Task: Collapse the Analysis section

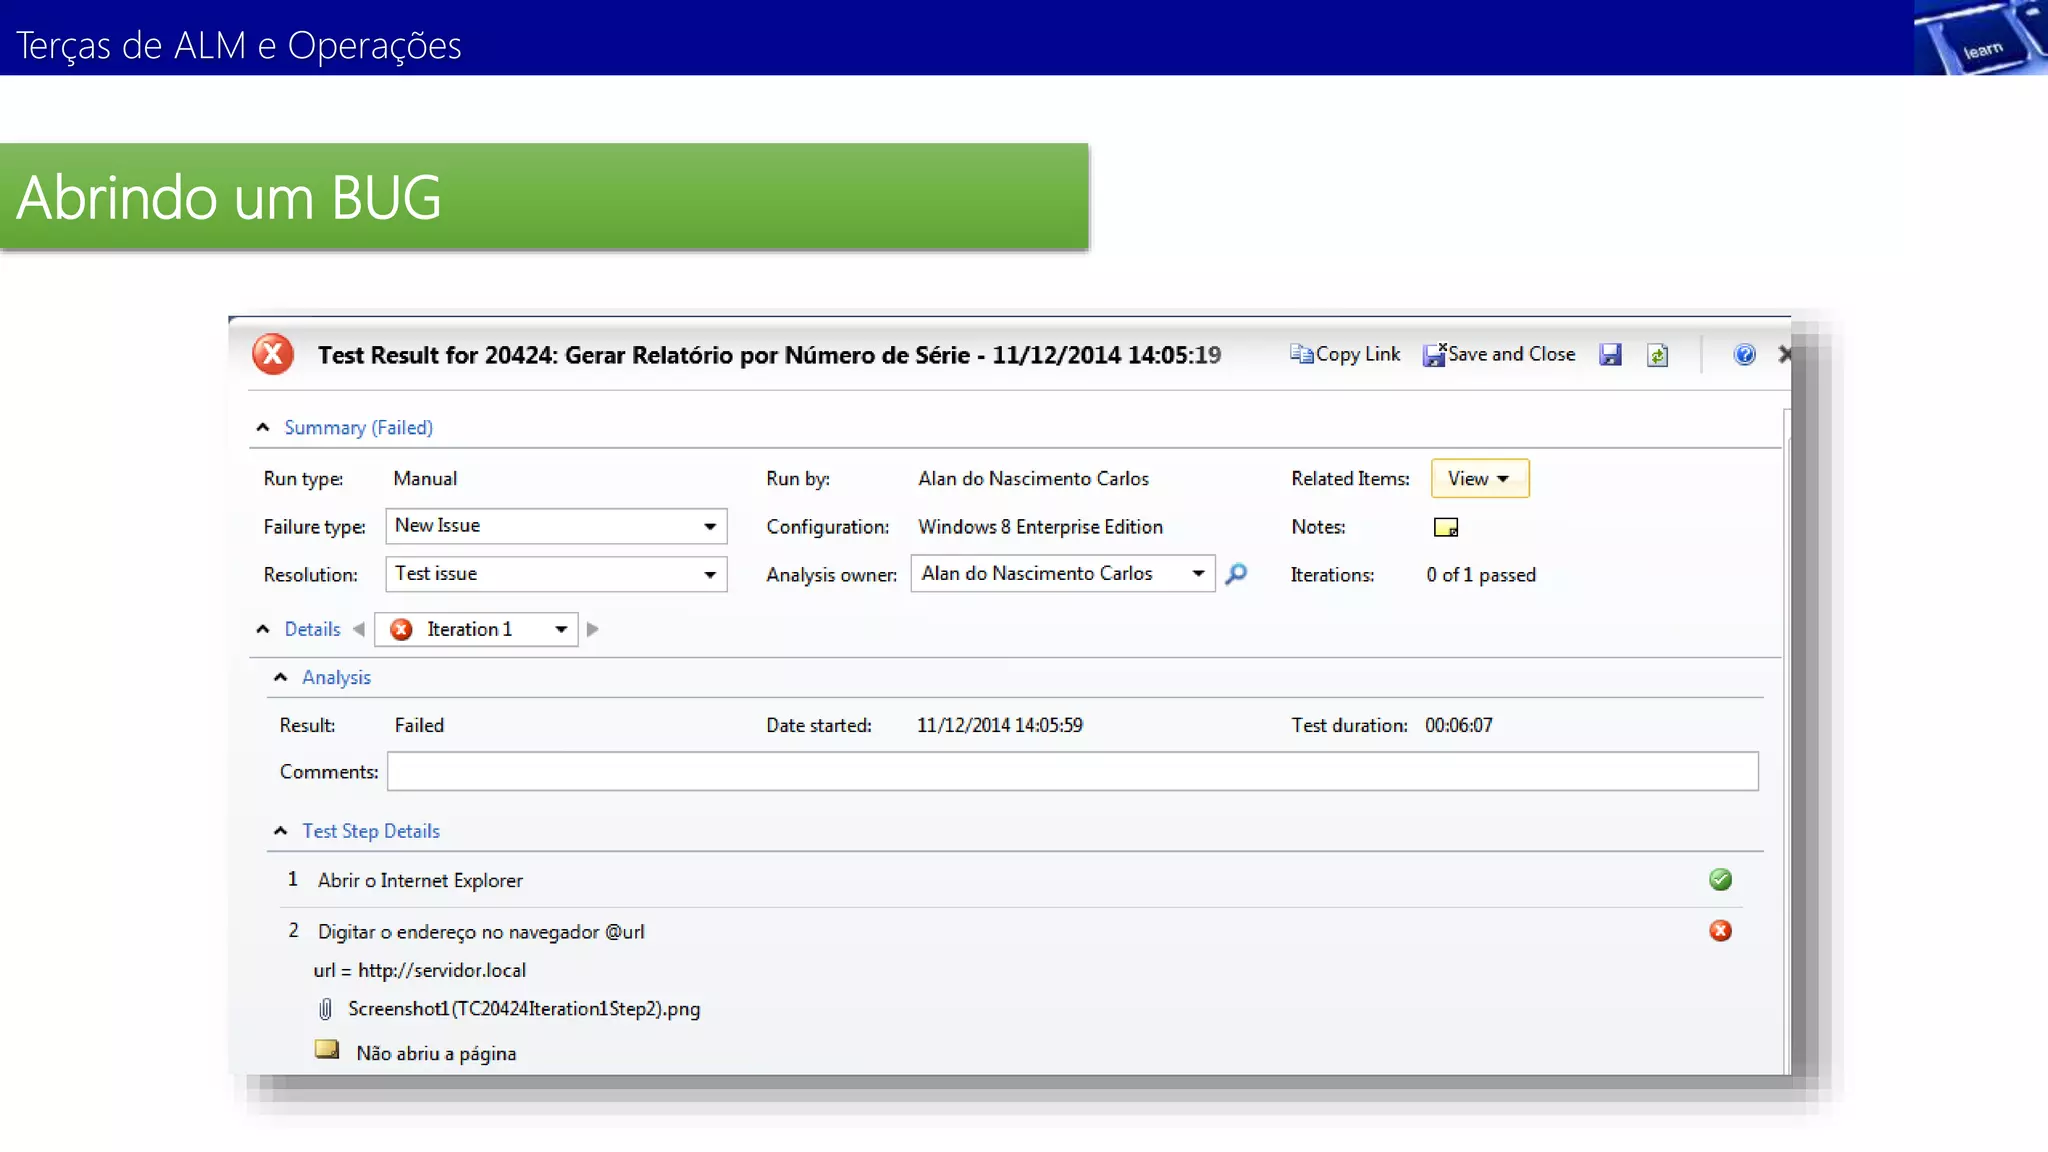Action: [x=281, y=677]
